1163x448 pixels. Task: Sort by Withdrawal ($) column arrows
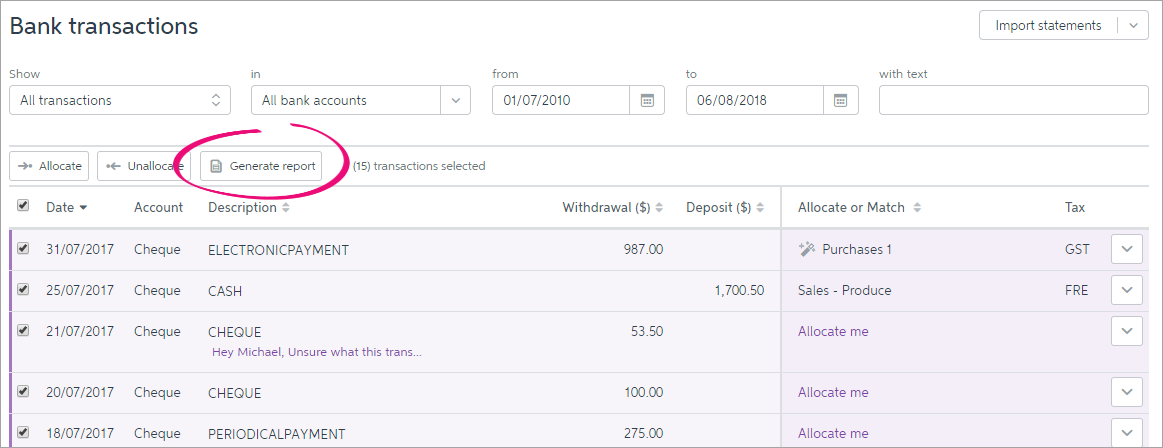pyautogui.click(x=659, y=208)
